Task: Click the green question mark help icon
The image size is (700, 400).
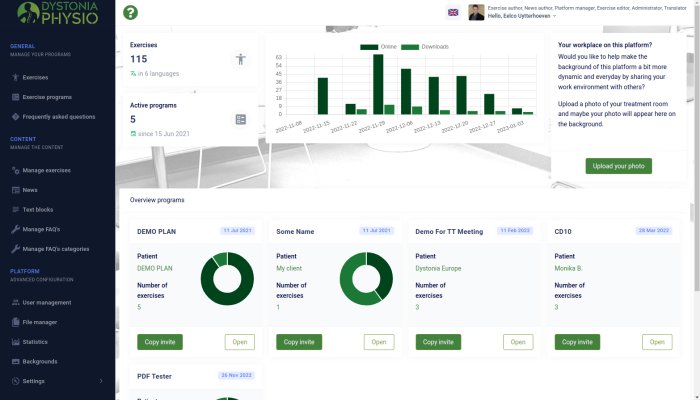Action: (x=130, y=13)
